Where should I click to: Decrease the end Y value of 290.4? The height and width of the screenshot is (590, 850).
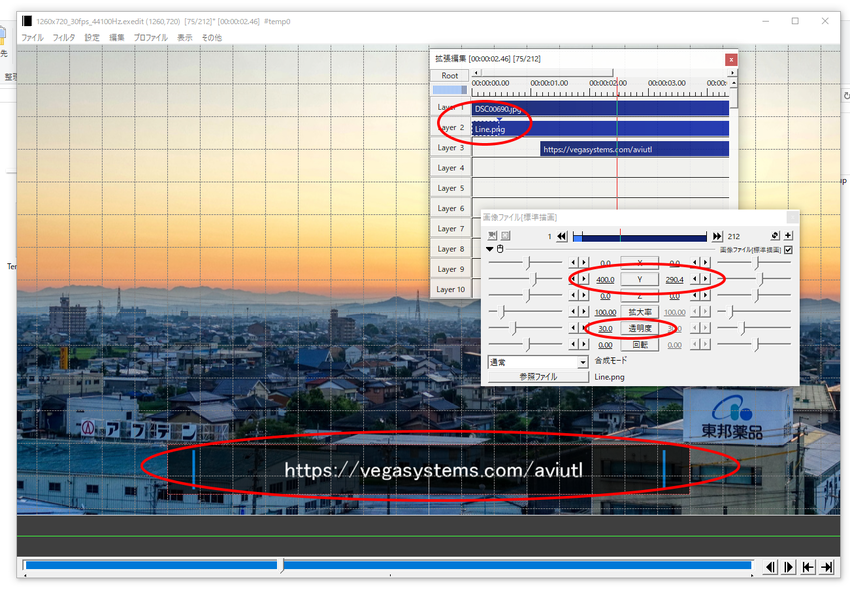click(694, 279)
